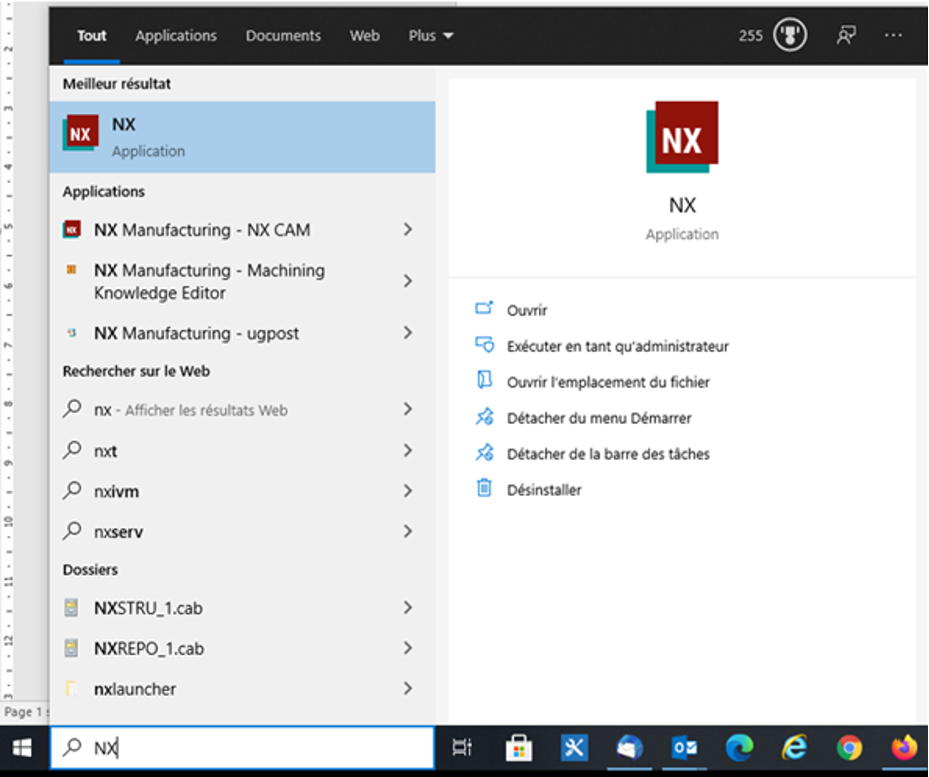The width and height of the screenshot is (929, 777).
Task: Switch to the Applications tab
Action: click(x=176, y=36)
